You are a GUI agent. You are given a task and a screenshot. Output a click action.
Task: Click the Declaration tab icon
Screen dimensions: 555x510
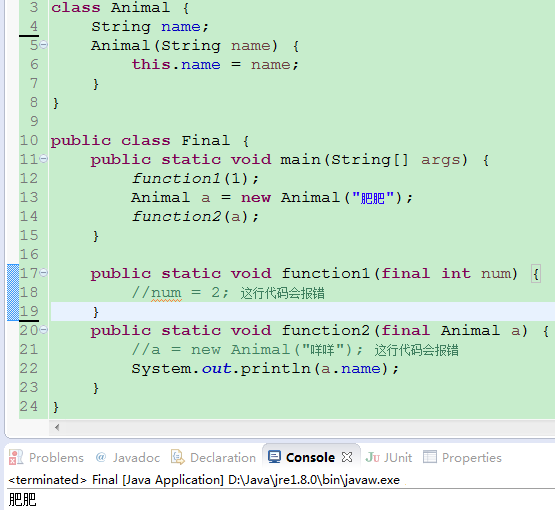(x=178, y=457)
